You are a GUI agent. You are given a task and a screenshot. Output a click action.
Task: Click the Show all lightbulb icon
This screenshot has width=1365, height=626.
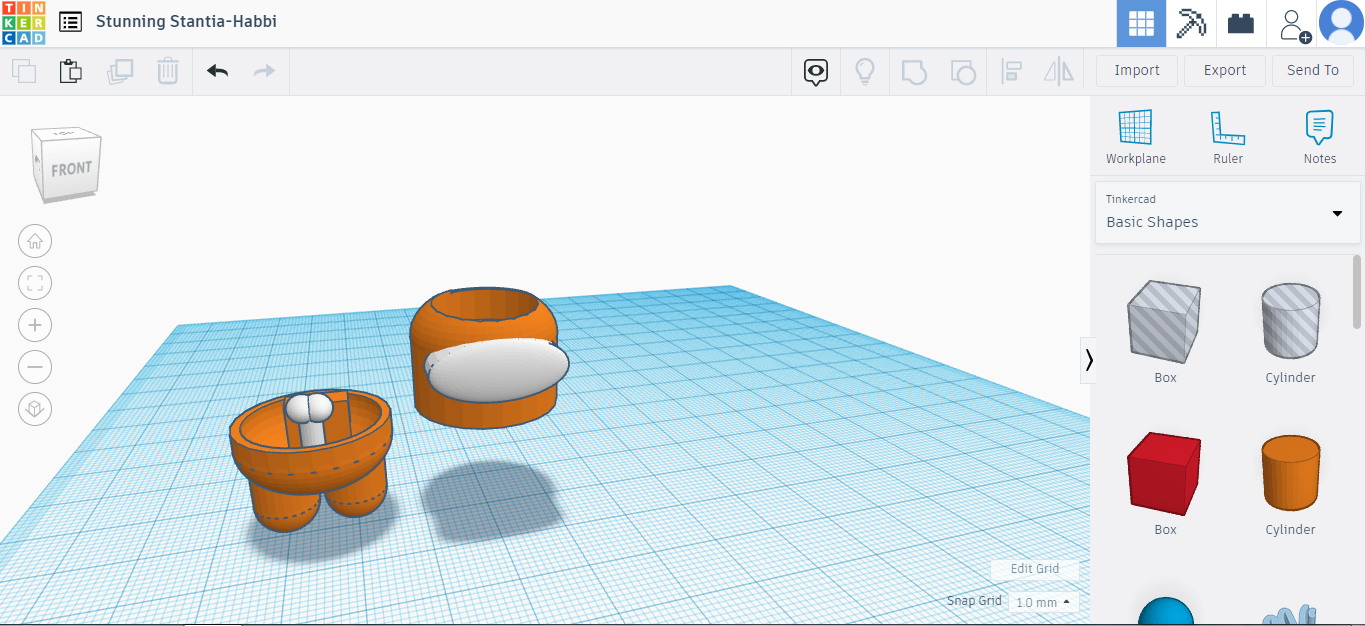tap(865, 71)
